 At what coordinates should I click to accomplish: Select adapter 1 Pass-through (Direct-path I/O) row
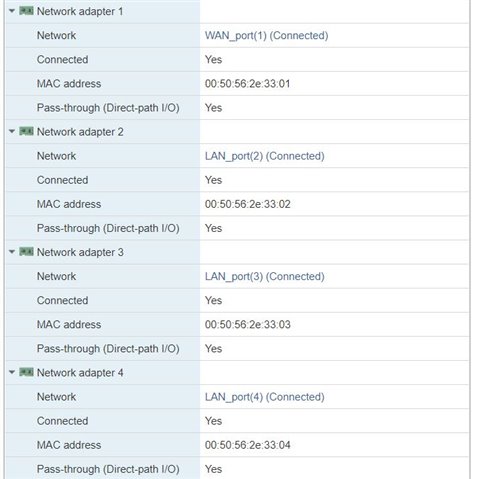[237, 107]
